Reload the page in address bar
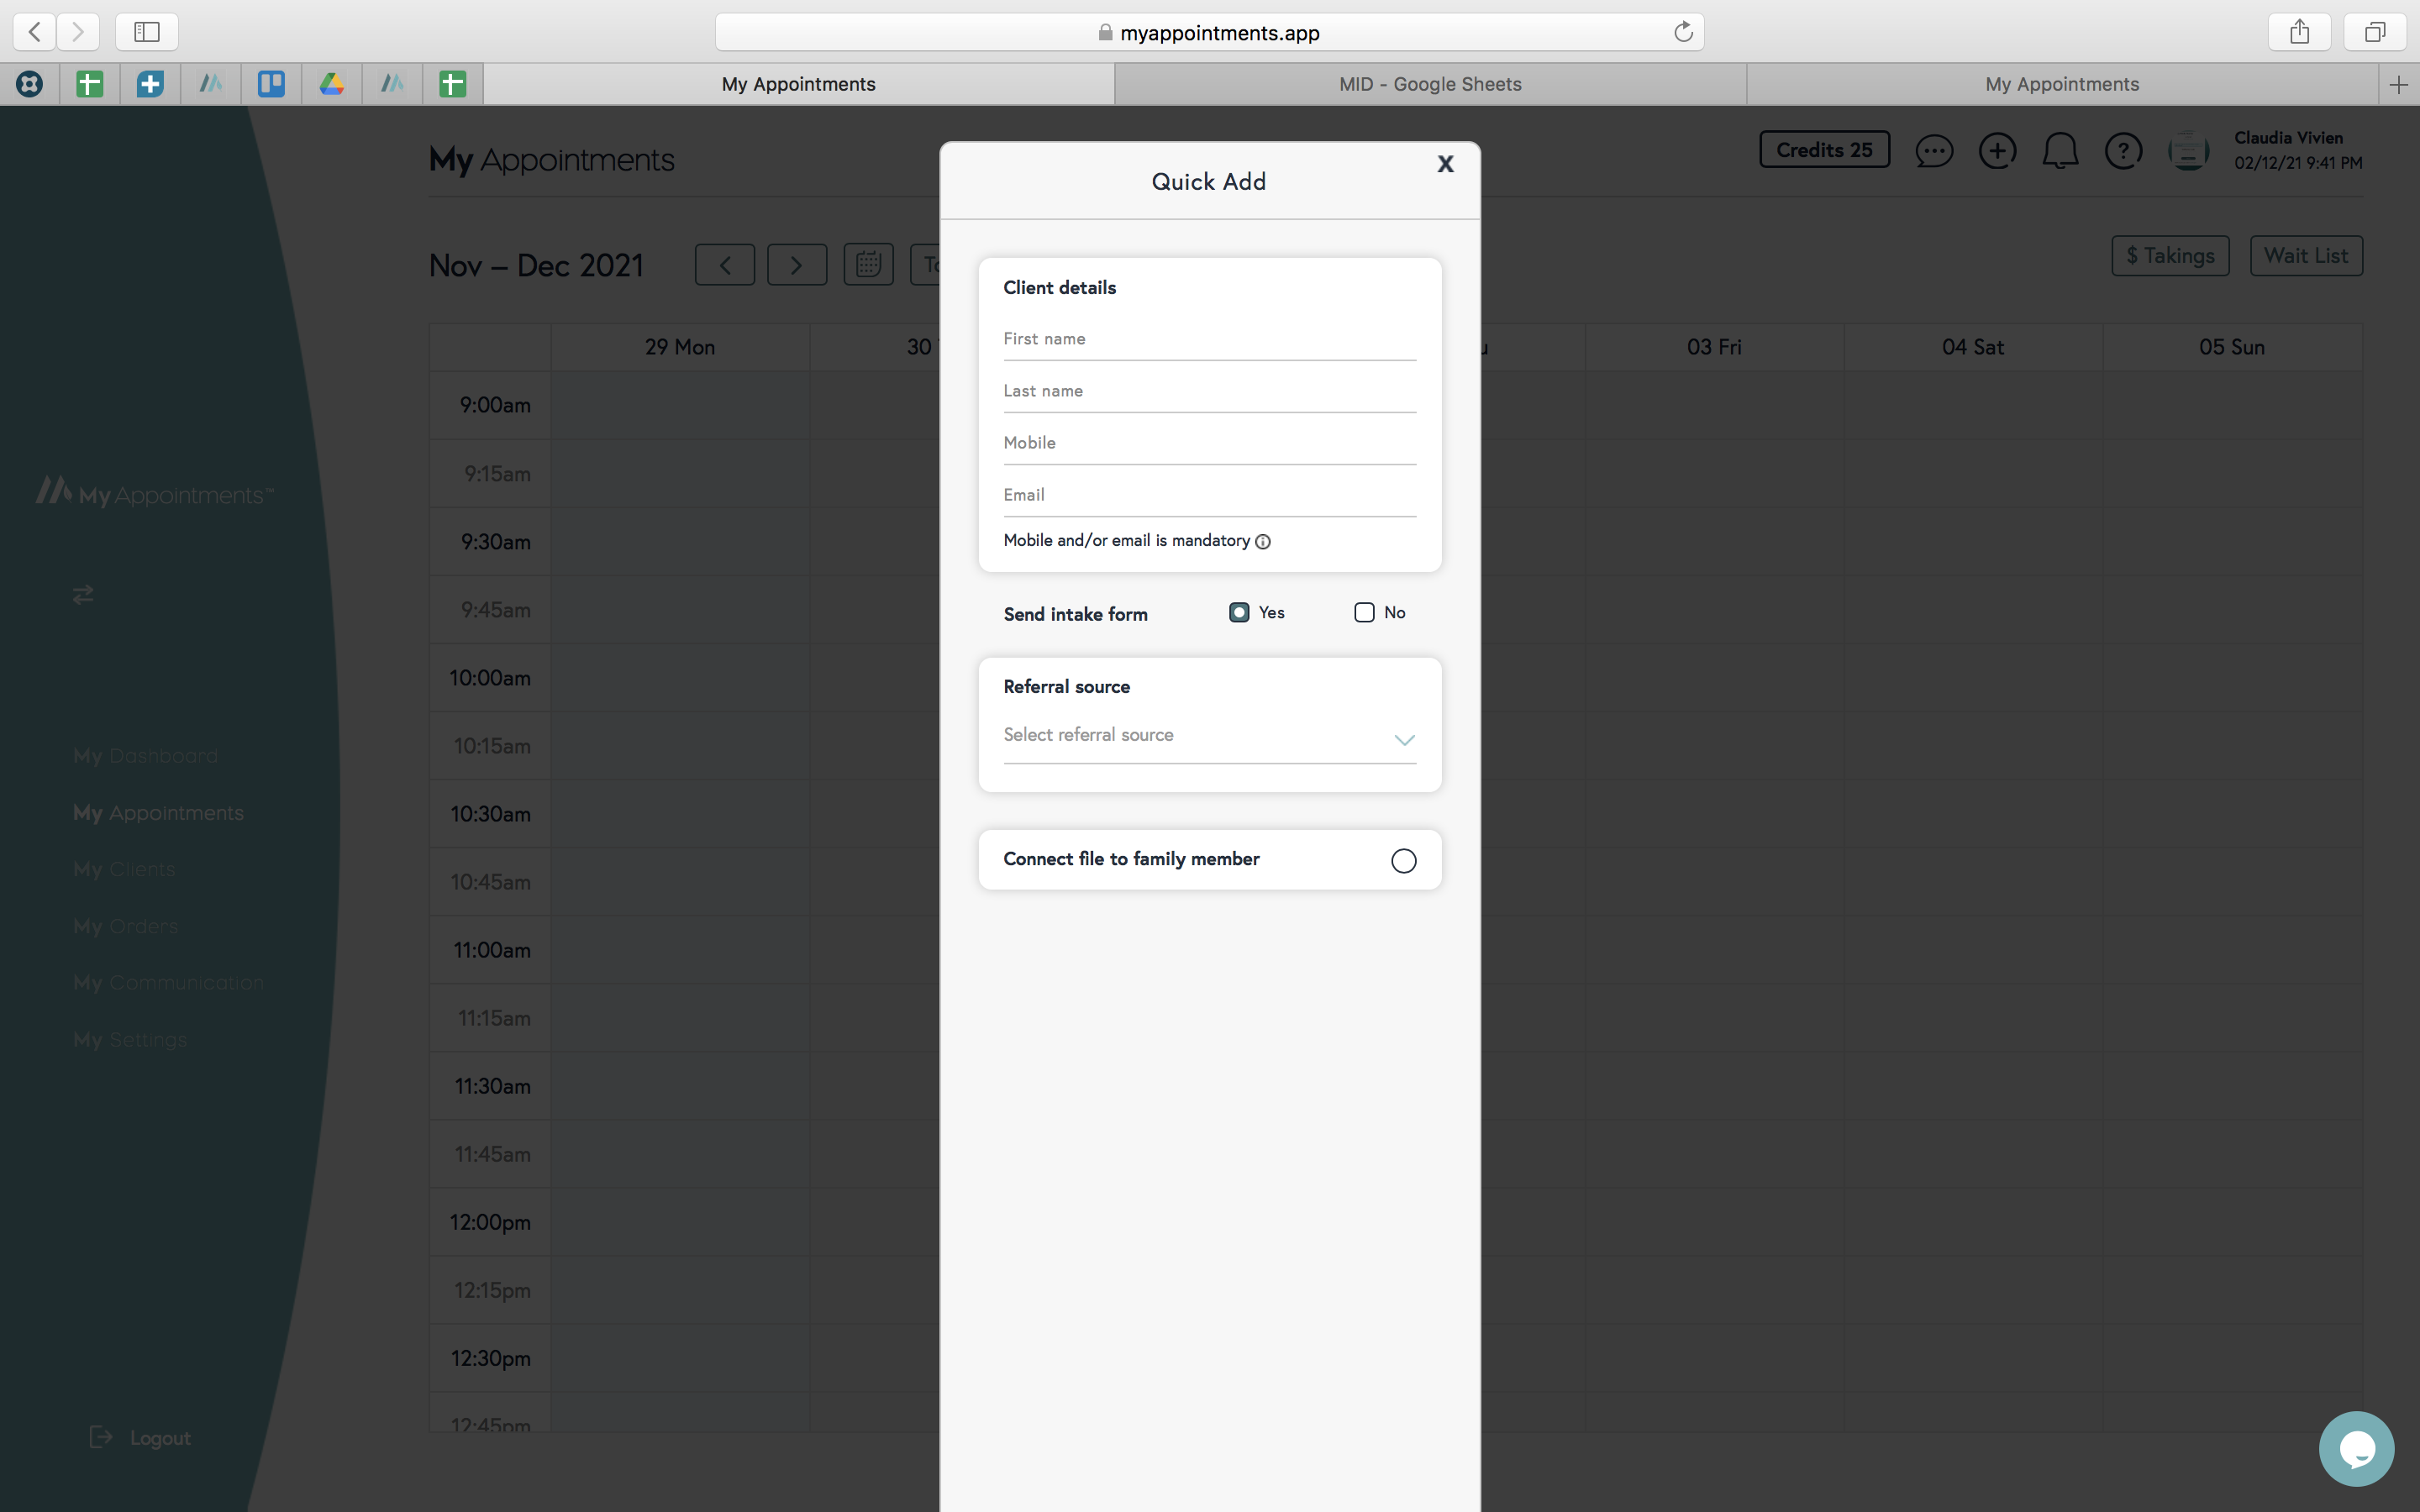 [x=1683, y=32]
